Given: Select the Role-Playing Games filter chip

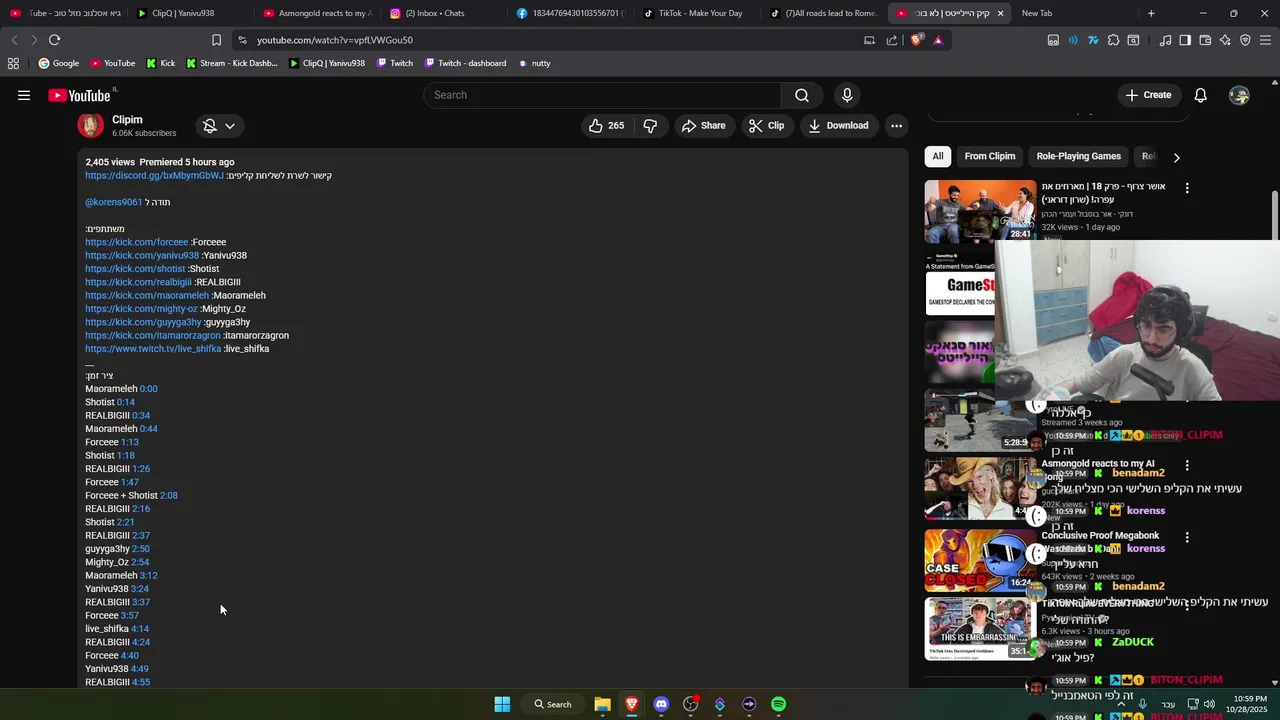Looking at the screenshot, I should (x=1078, y=156).
